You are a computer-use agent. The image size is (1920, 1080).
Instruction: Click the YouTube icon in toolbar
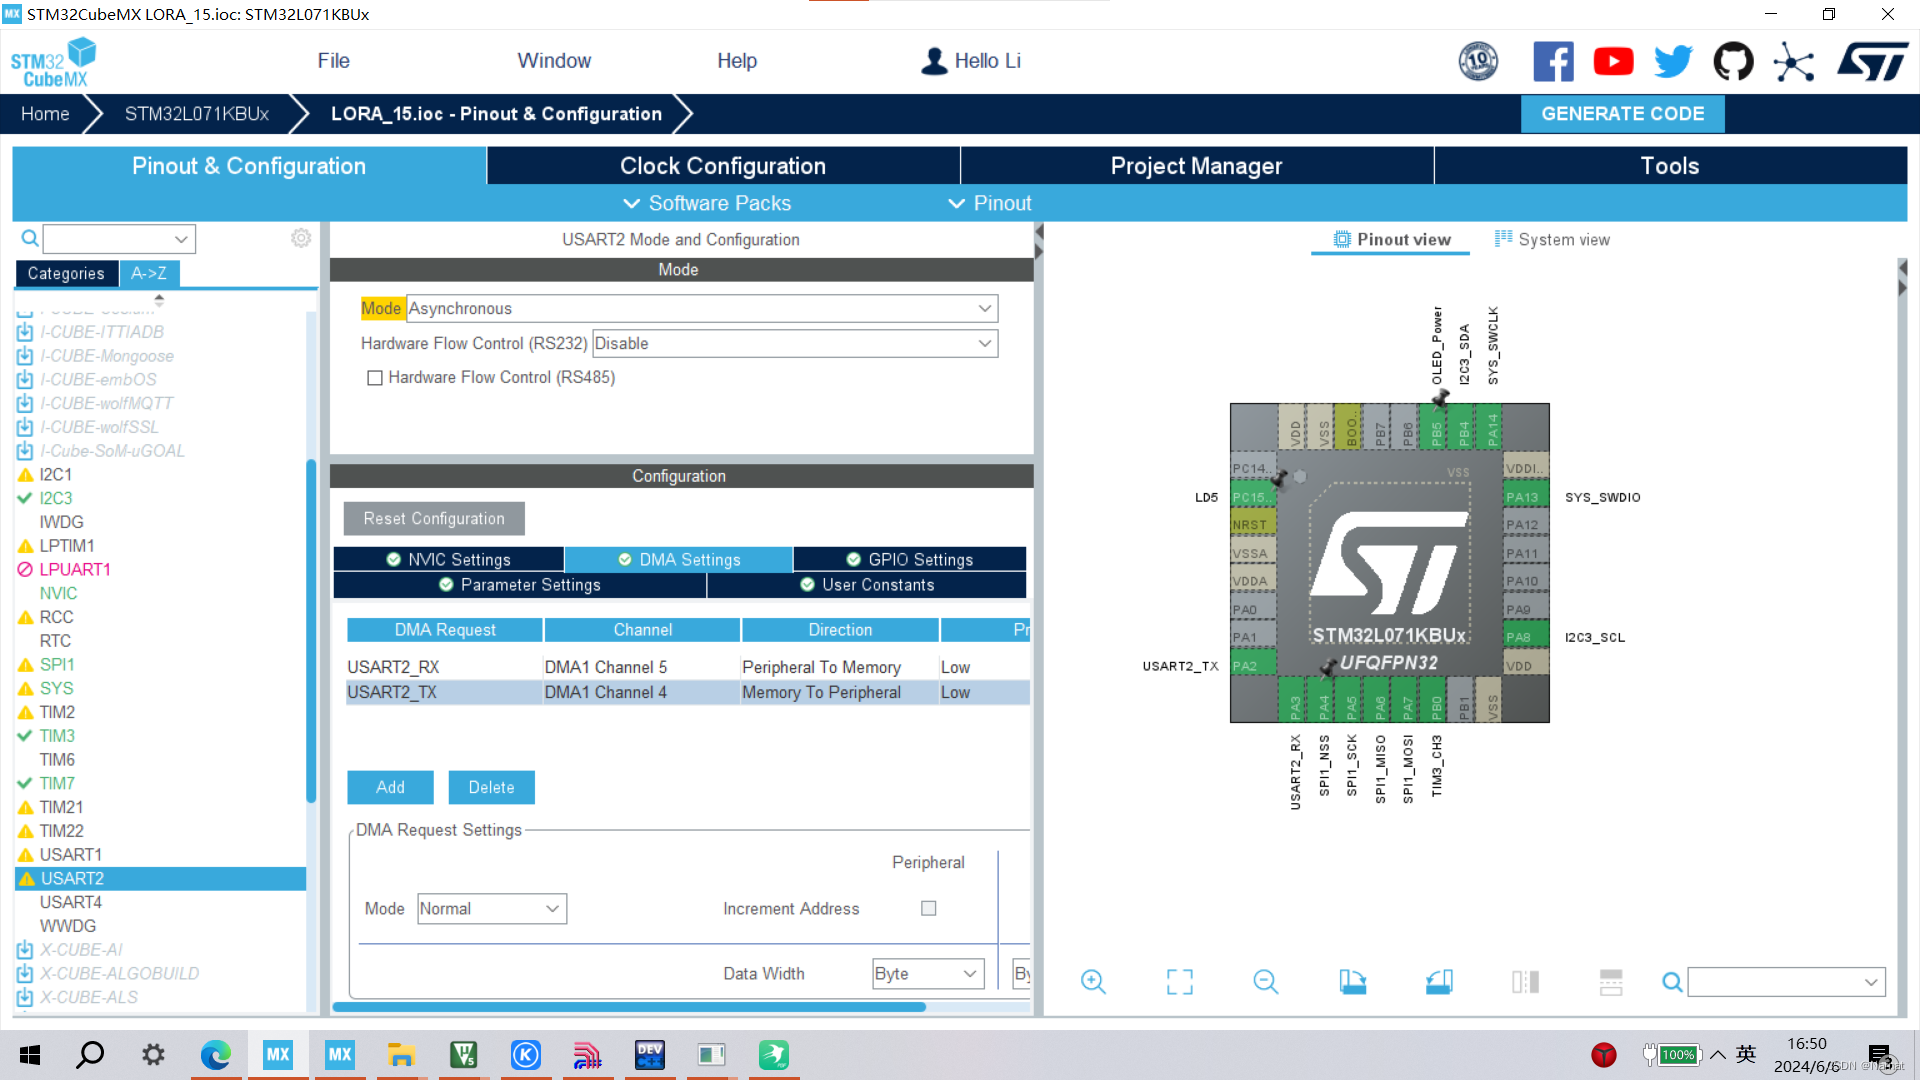click(1613, 62)
